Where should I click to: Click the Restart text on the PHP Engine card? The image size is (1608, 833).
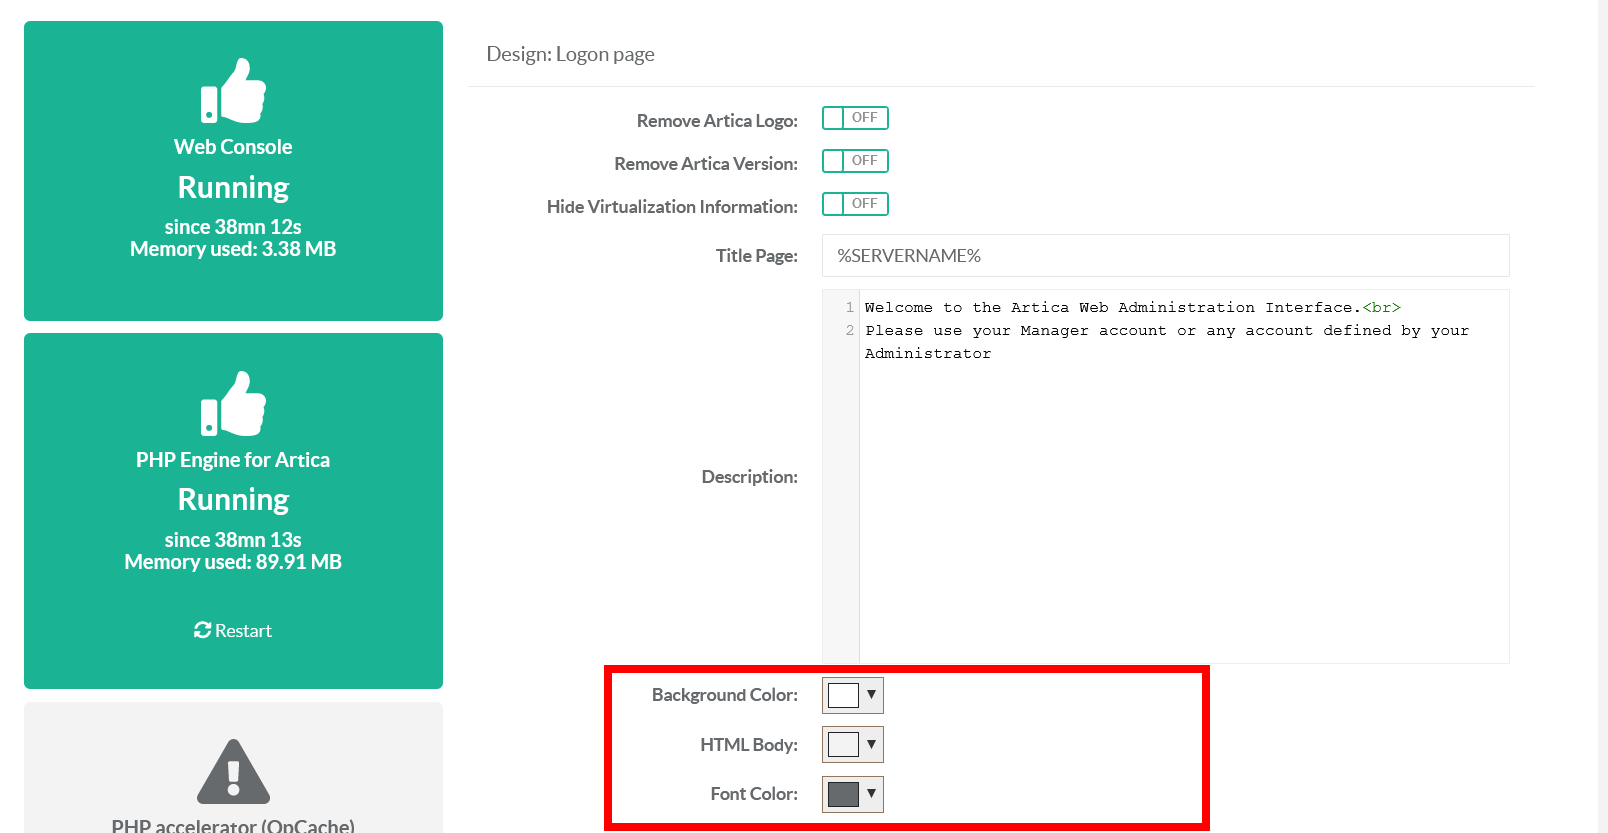[x=243, y=631]
